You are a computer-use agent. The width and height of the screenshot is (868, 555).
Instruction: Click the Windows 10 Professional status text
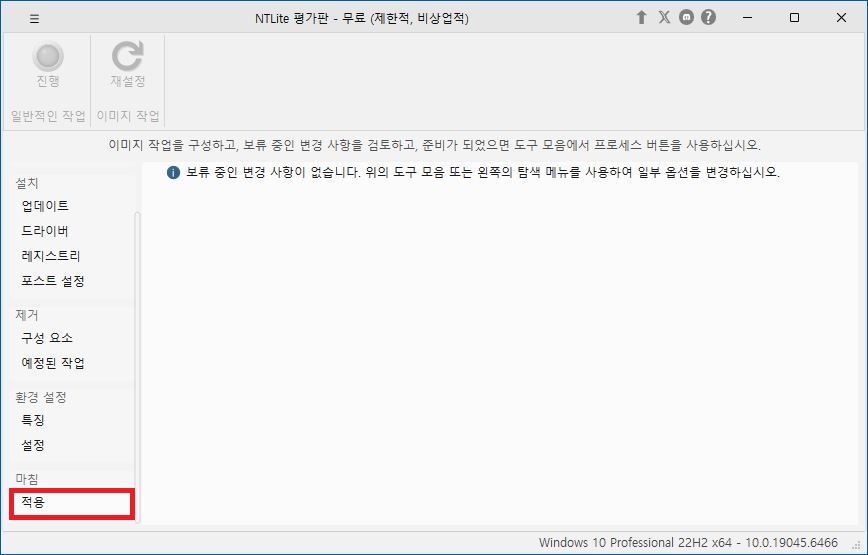(x=688, y=543)
